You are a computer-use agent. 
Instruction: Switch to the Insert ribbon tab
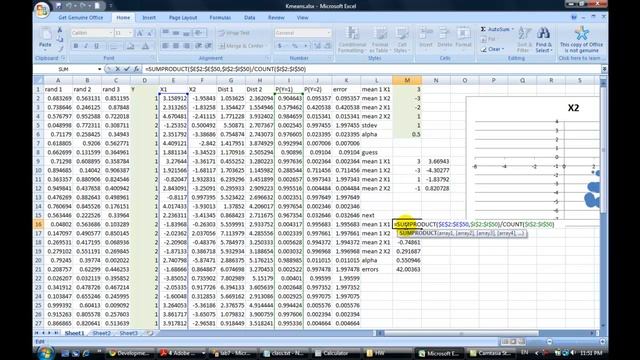coord(149,18)
